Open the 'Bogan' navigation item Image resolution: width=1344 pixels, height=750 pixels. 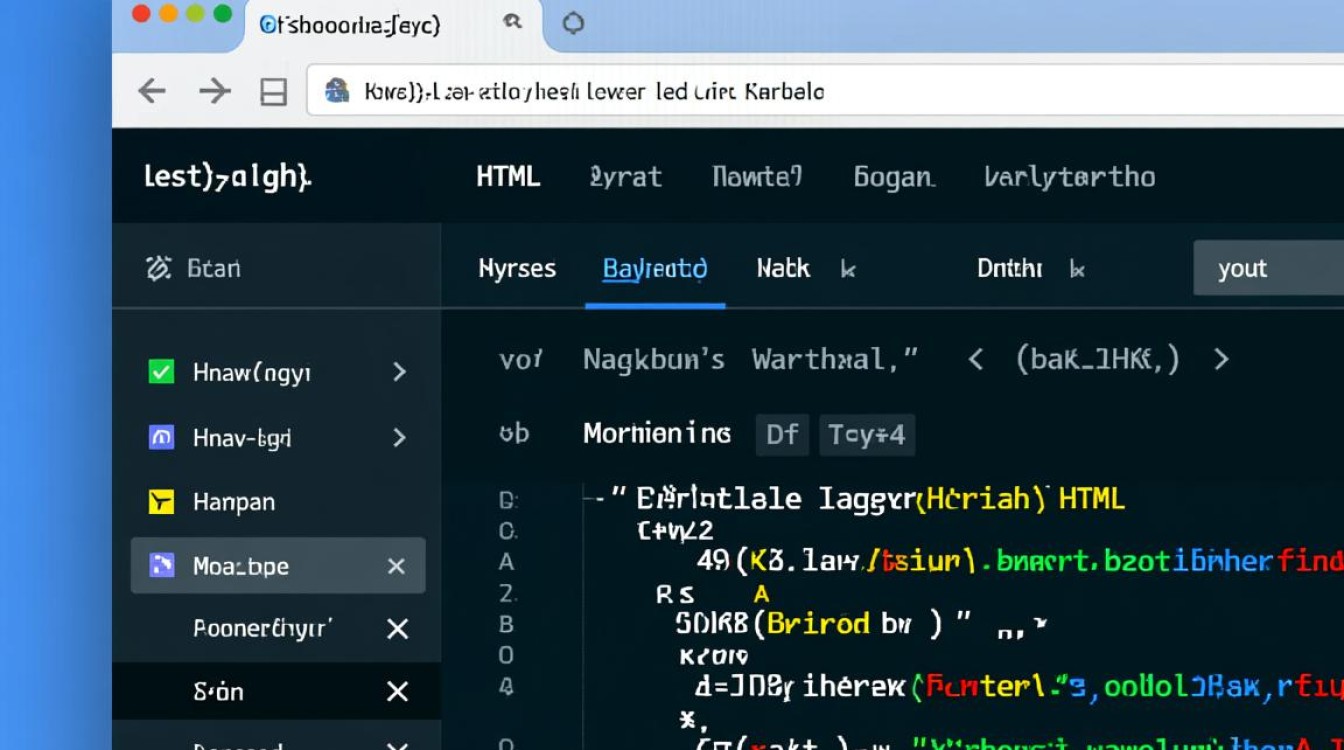(x=894, y=177)
